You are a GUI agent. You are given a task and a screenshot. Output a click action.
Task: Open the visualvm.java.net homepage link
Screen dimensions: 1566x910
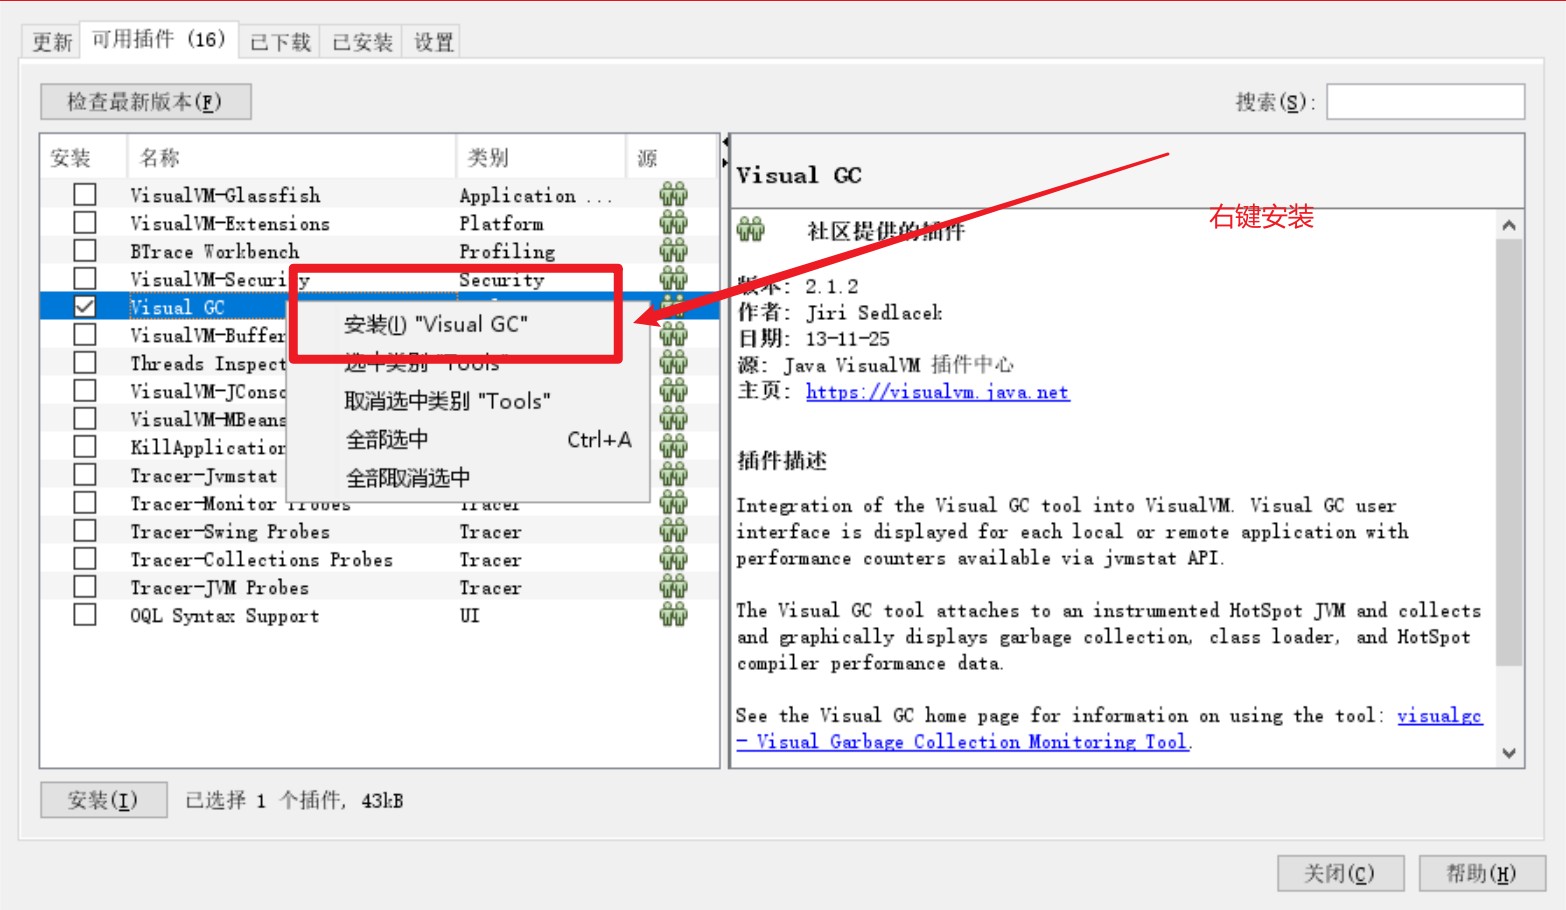938,392
